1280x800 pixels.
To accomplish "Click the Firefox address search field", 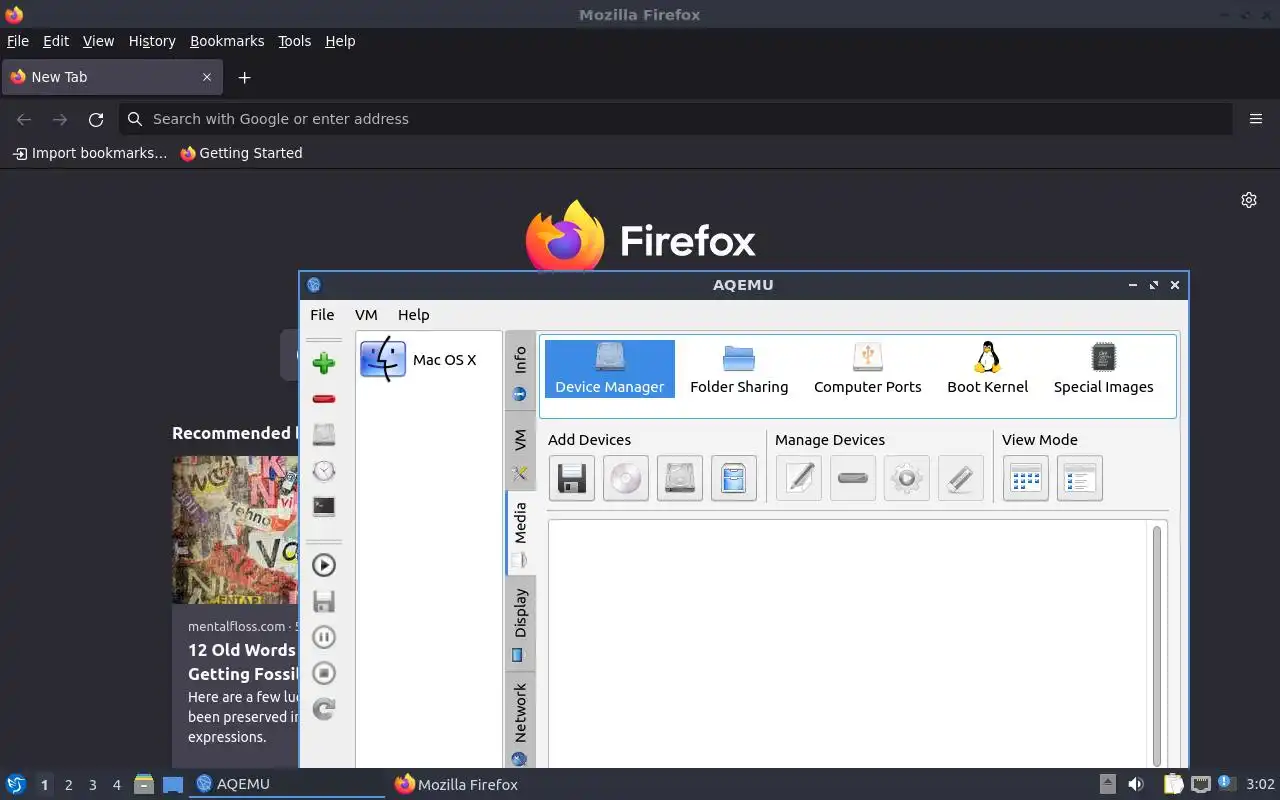I will pyautogui.click(x=675, y=119).
